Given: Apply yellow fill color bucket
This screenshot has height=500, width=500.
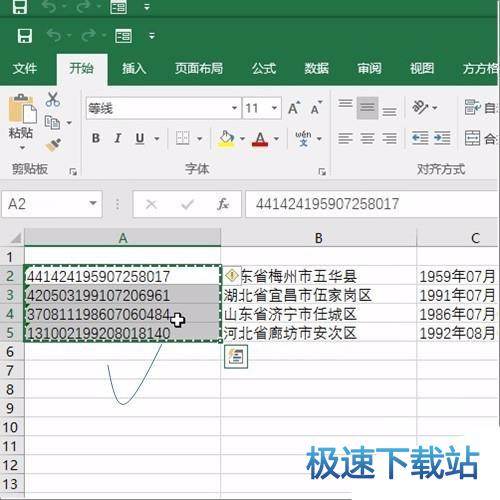Looking at the screenshot, I should 226,138.
